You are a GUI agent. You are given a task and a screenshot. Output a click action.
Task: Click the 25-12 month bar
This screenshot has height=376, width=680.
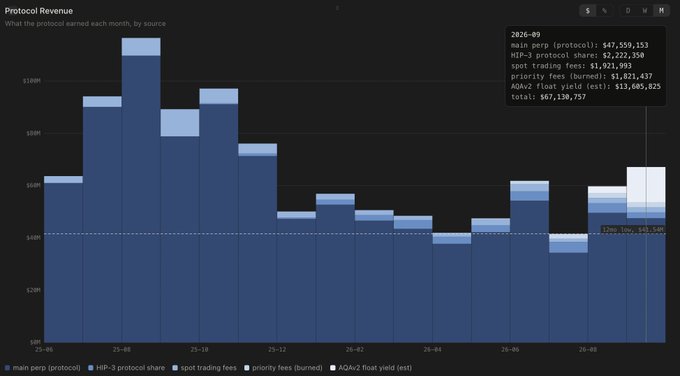[x=296, y=277]
